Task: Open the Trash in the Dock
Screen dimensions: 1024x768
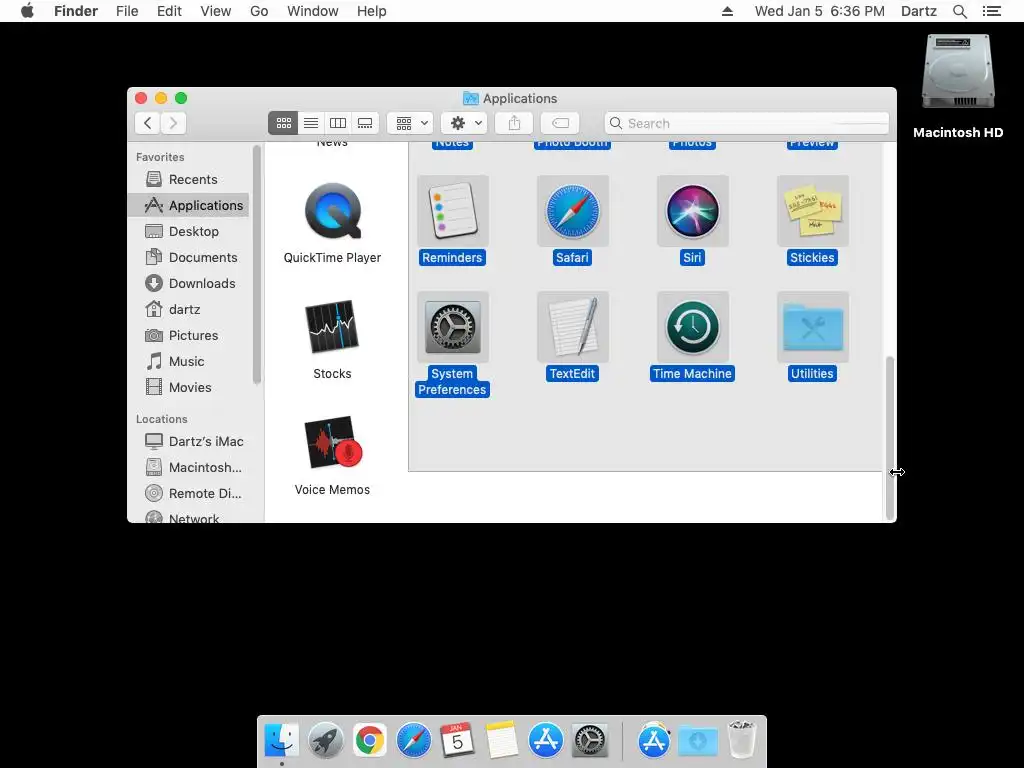Action: (742, 740)
